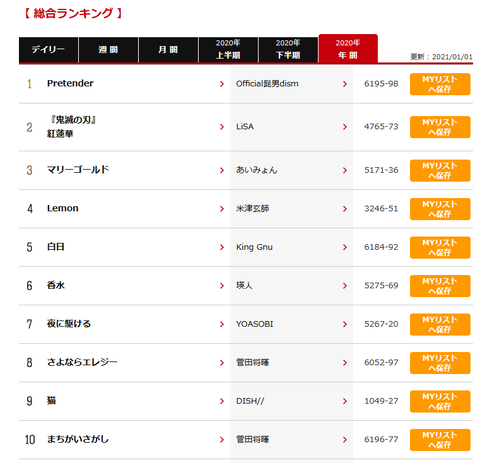The height and width of the screenshot is (463, 480).
Task: Click the red arrow beside artist 瑛人
Action: click(345, 286)
